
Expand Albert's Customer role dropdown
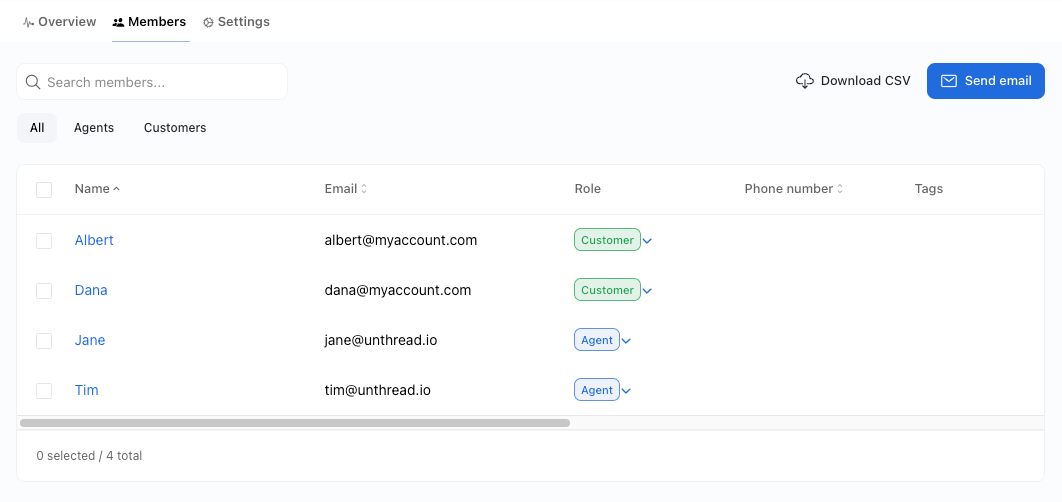click(x=647, y=241)
